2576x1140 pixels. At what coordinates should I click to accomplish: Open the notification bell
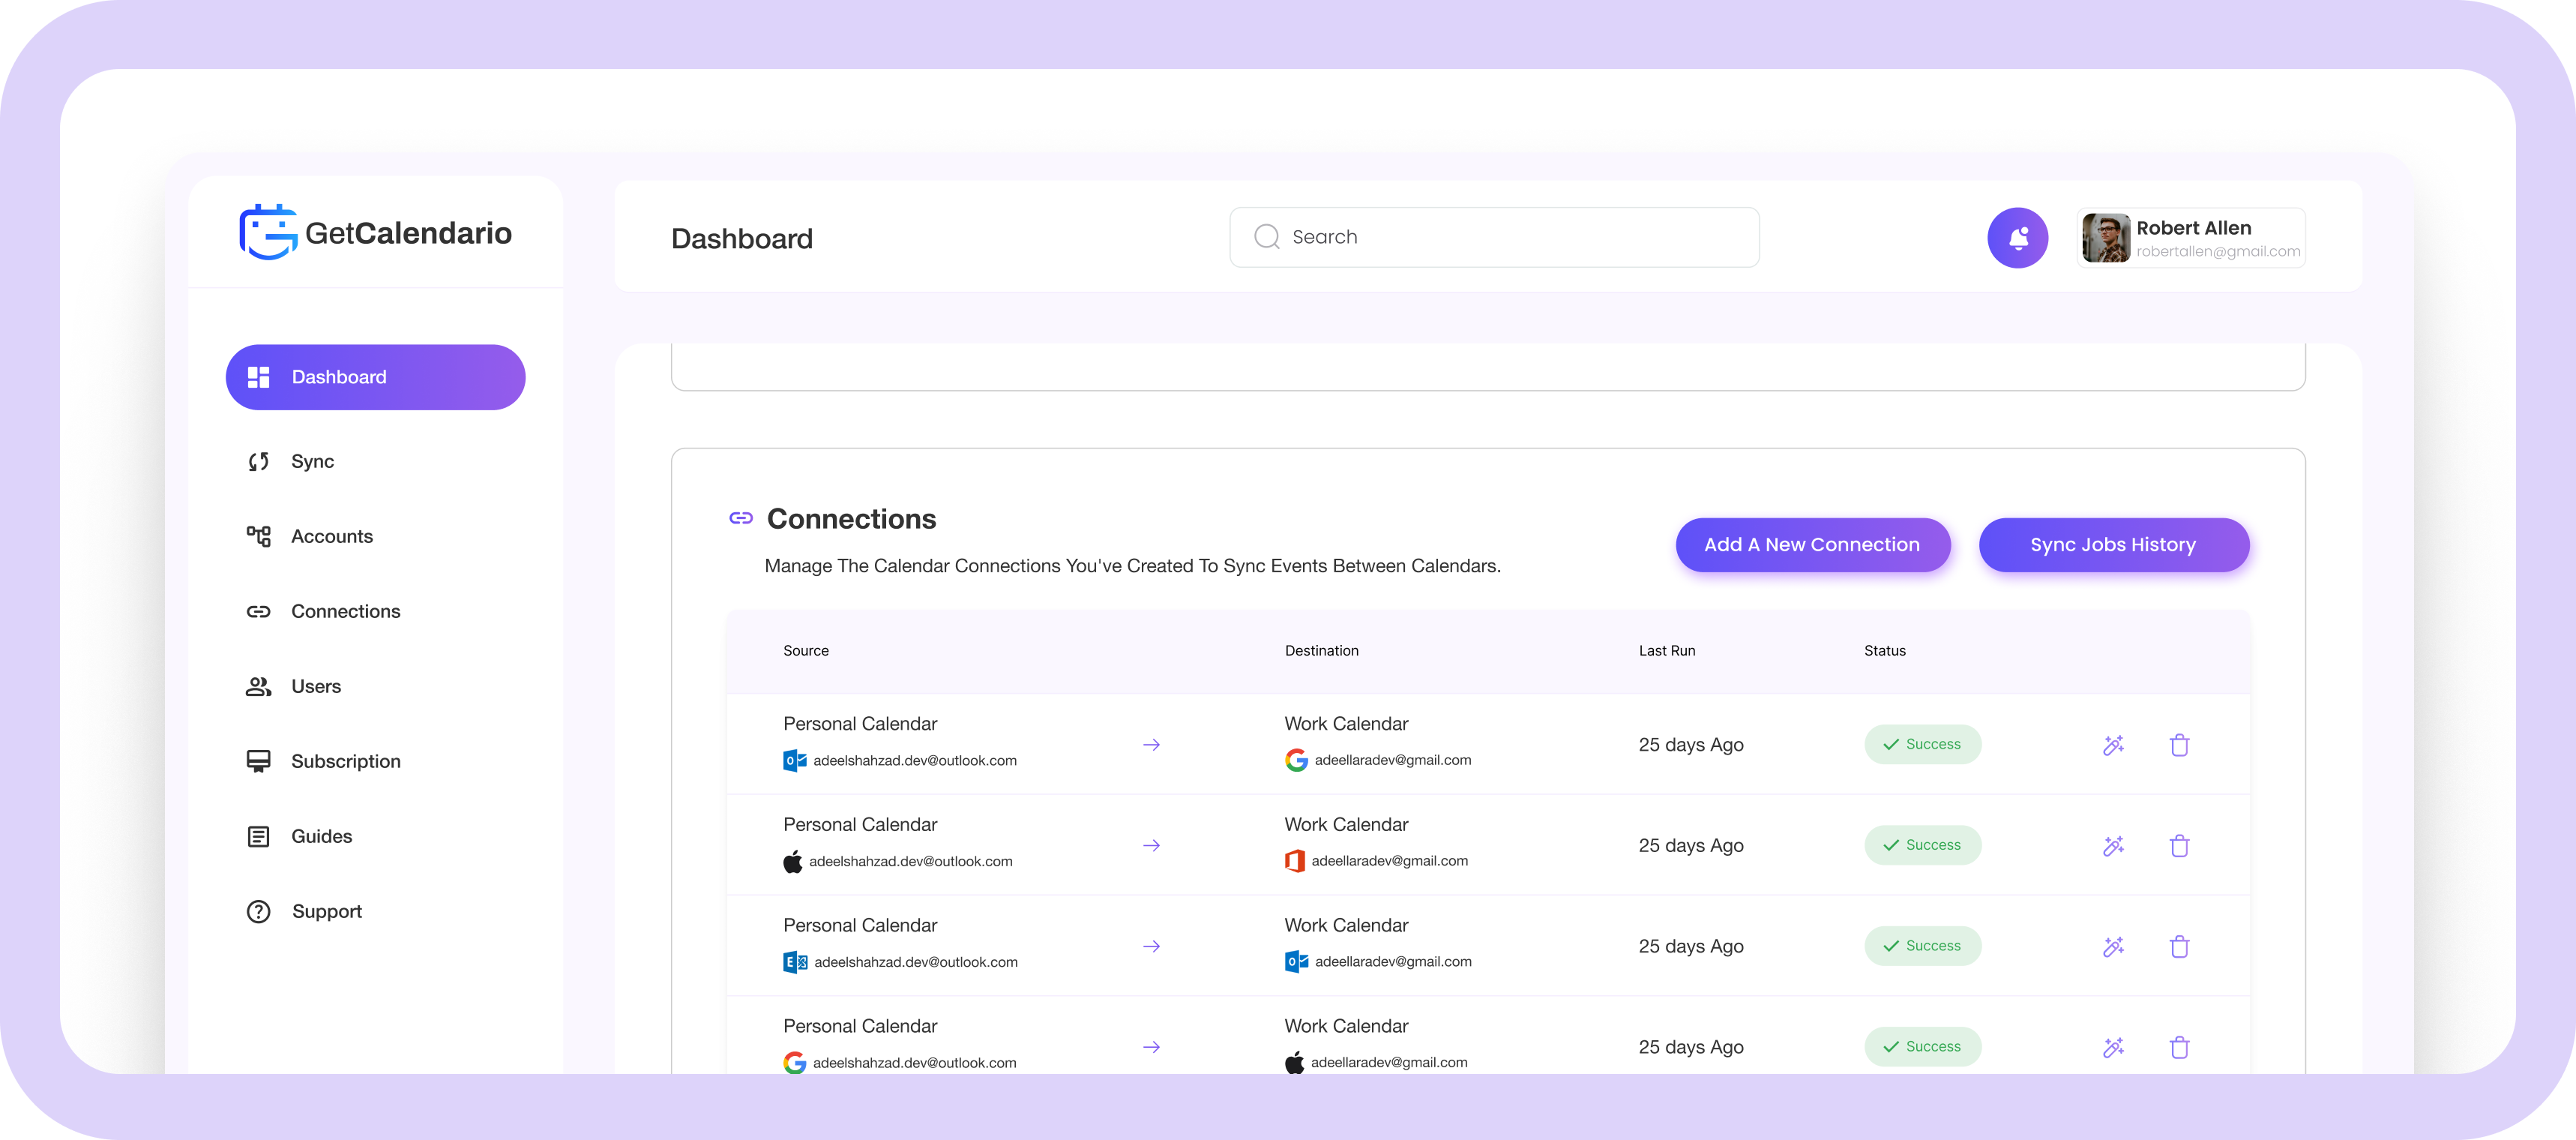(2018, 237)
